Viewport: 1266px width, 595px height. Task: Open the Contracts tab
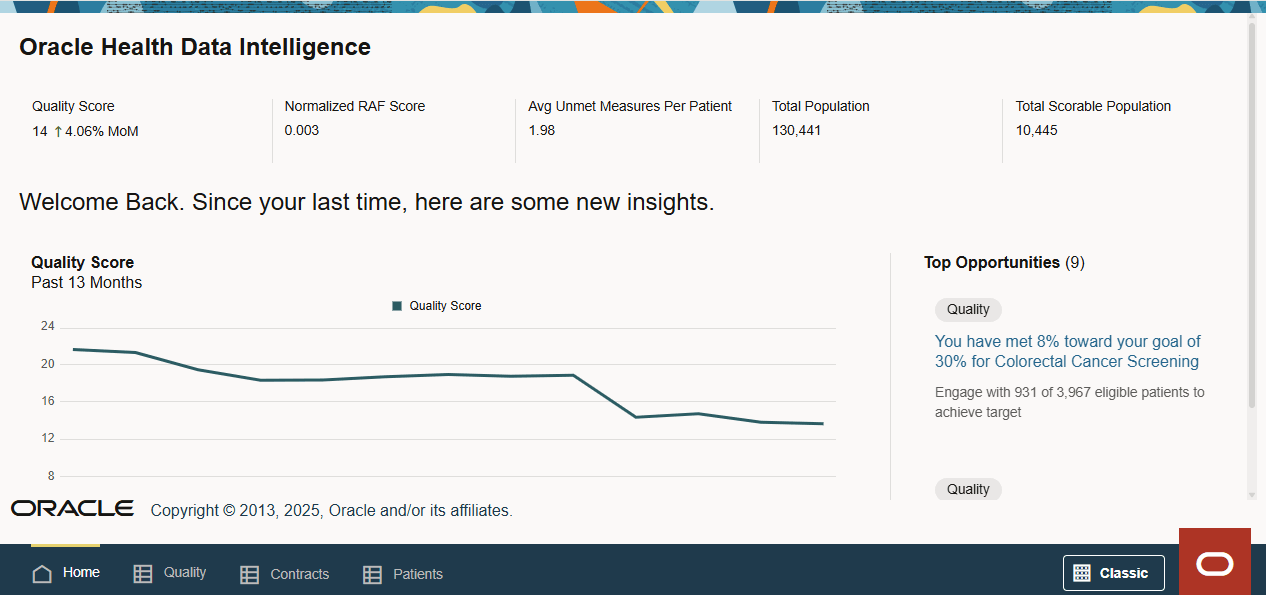pos(299,573)
